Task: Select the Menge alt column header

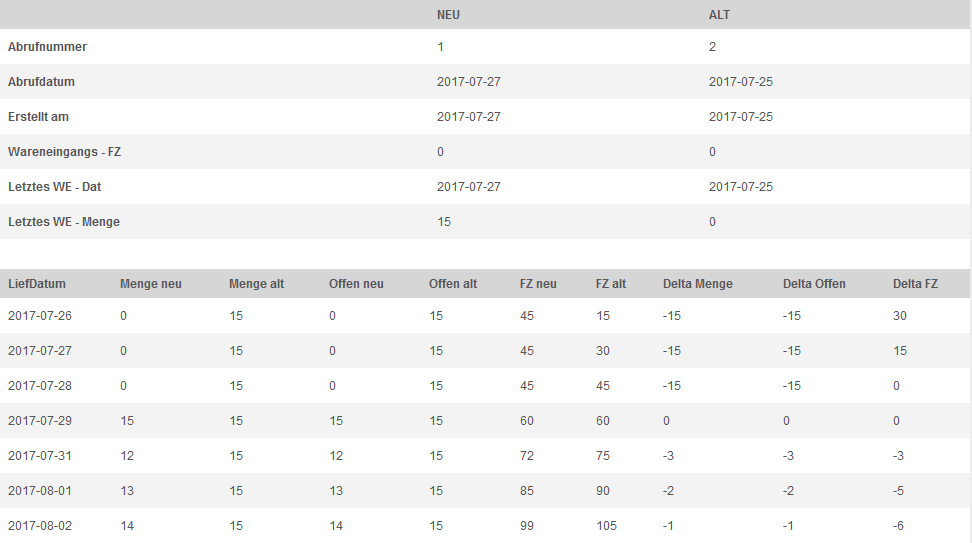Action: (x=256, y=284)
